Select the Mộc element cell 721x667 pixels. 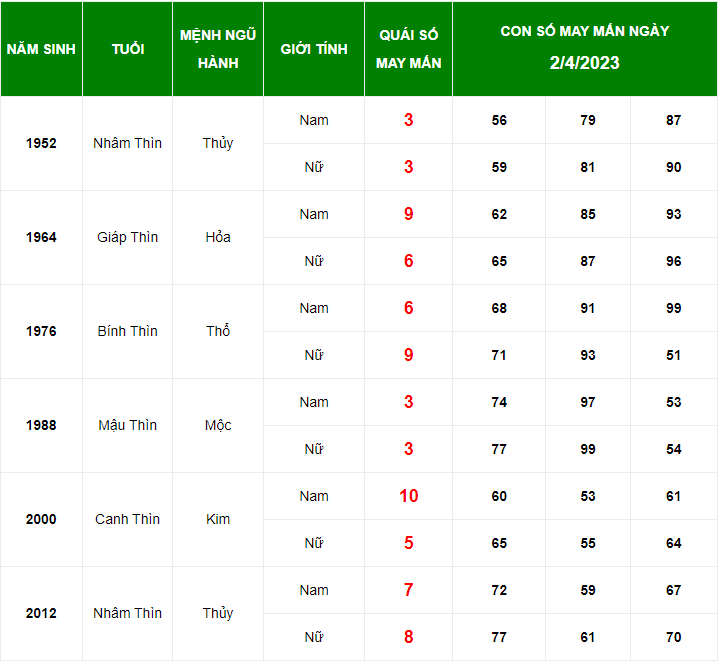point(218,426)
